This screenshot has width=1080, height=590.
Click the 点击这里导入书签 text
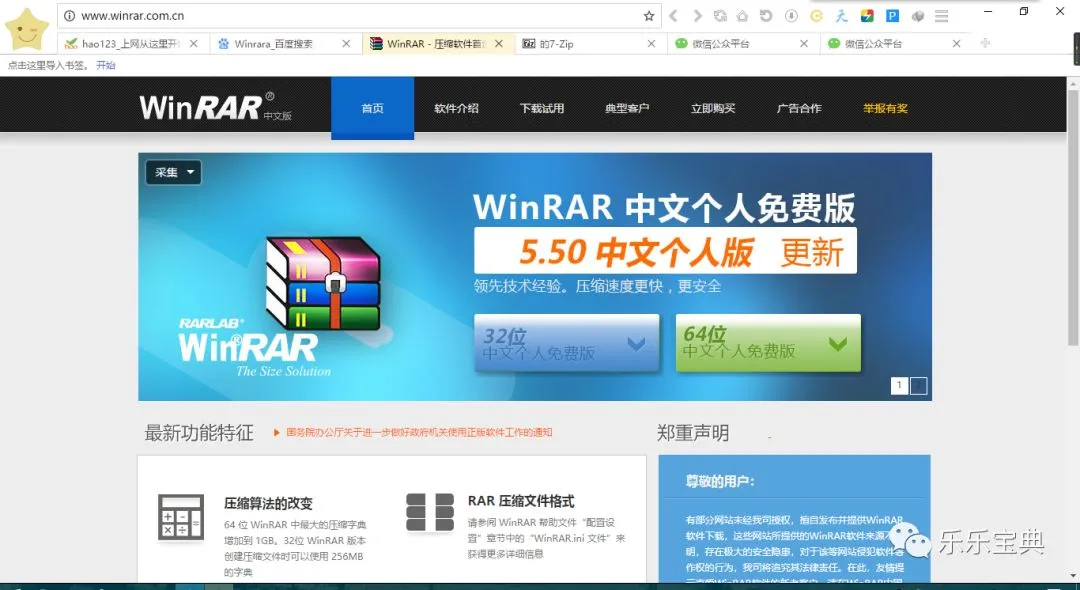pos(48,65)
